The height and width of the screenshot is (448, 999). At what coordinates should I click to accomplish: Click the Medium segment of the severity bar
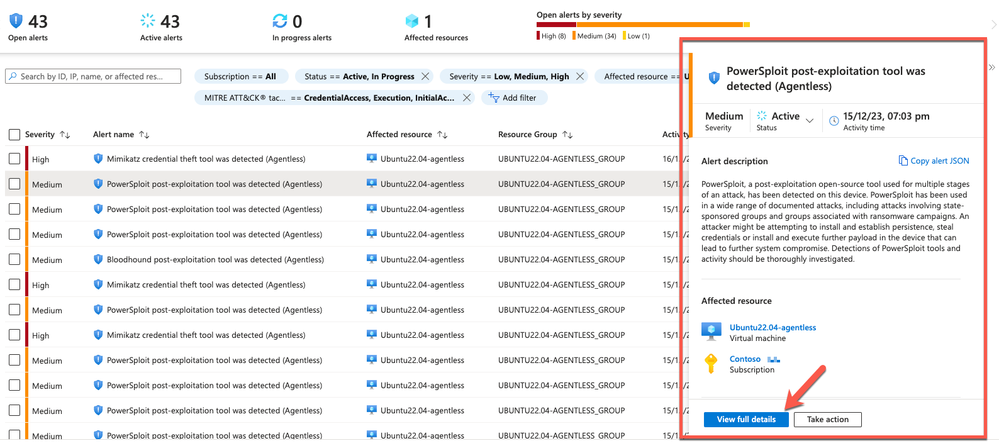pos(659,24)
